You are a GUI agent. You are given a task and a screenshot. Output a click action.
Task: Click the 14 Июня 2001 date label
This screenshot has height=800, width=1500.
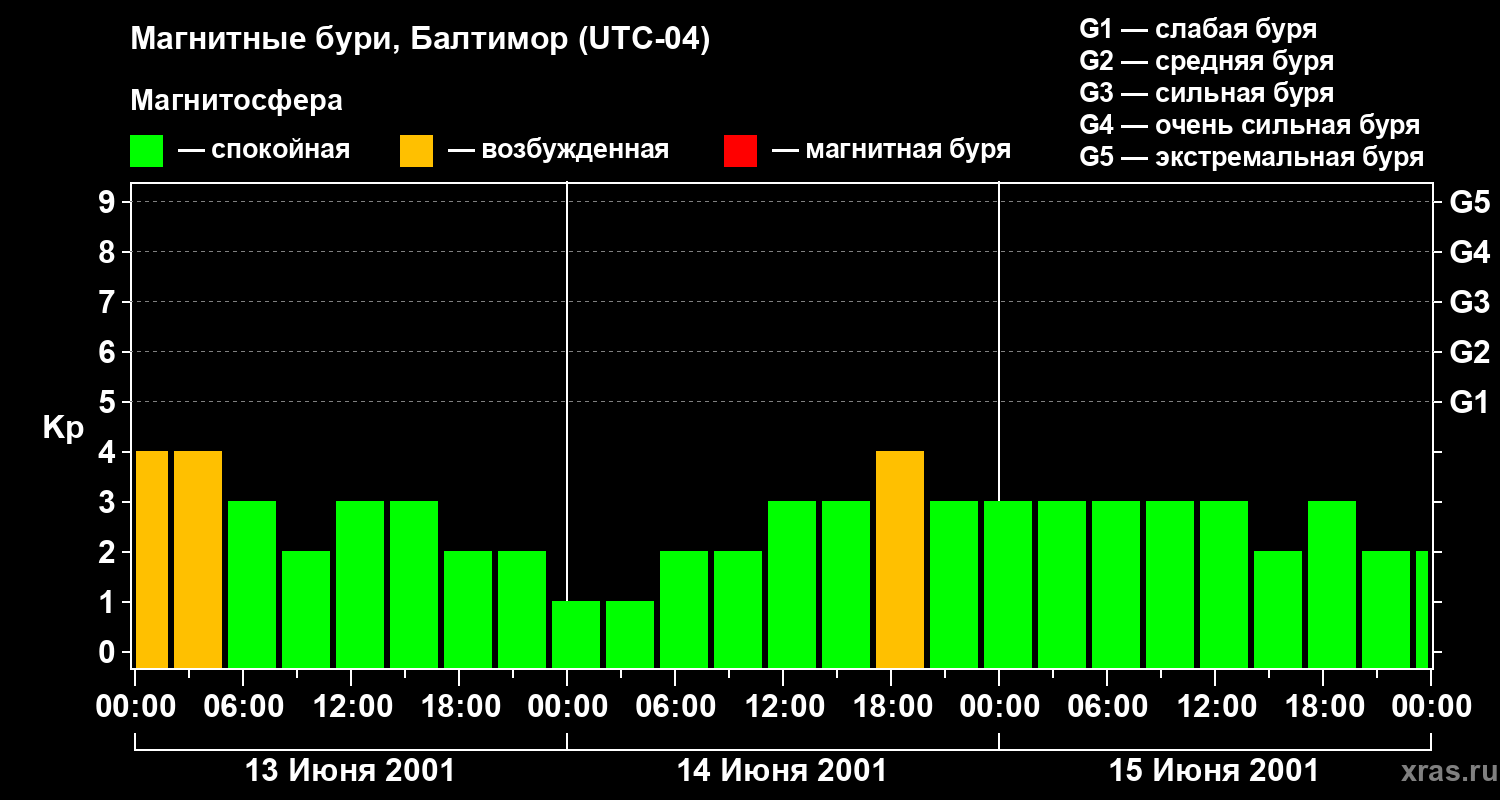coord(782,771)
